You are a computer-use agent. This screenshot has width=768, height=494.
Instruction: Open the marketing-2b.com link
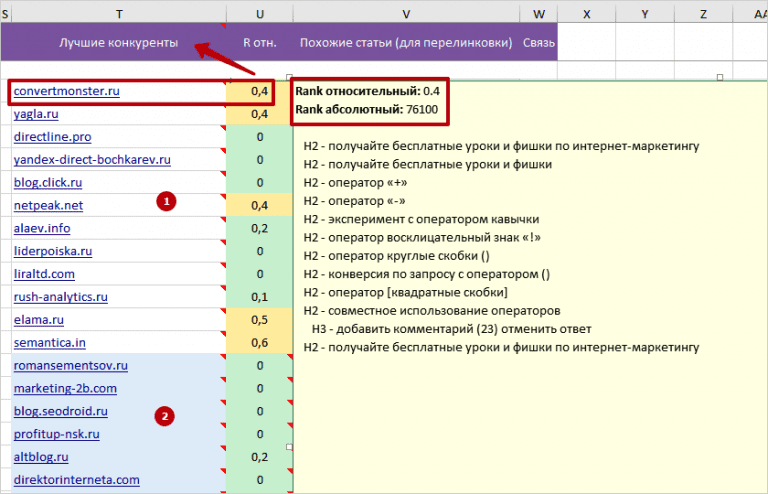(x=65, y=388)
